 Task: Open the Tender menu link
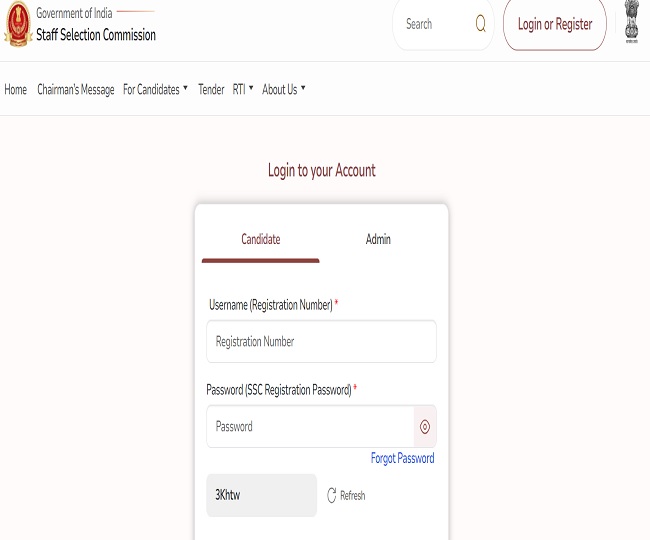[211, 90]
